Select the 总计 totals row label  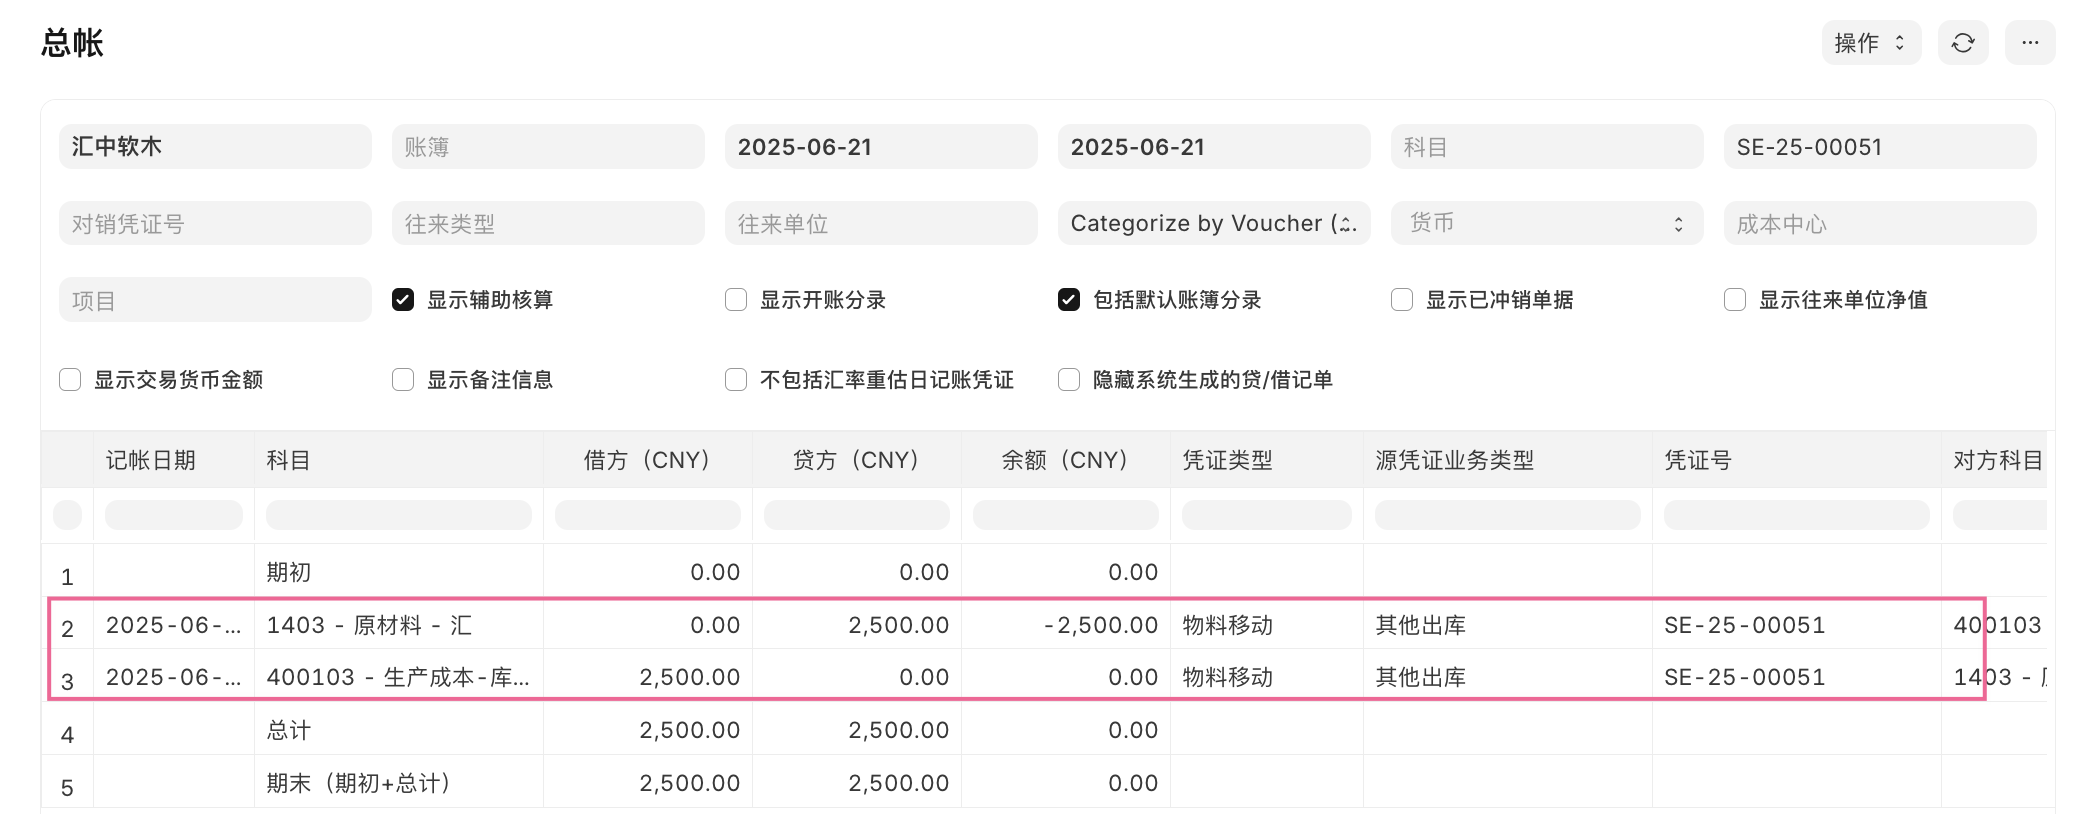(289, 730)
